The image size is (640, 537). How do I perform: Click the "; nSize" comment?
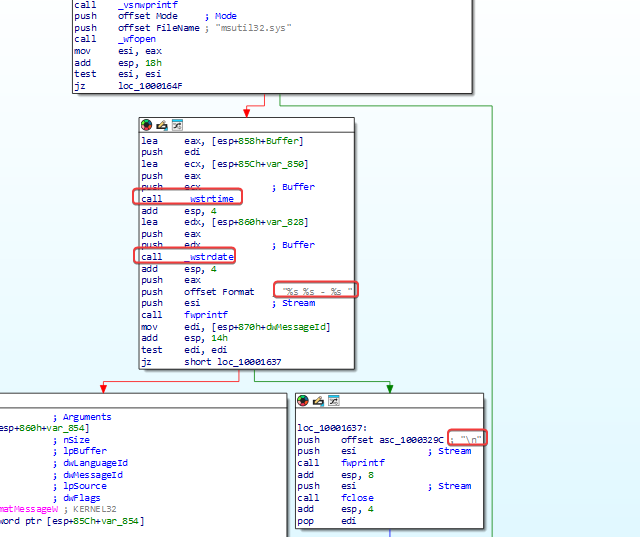pos(71,440)
